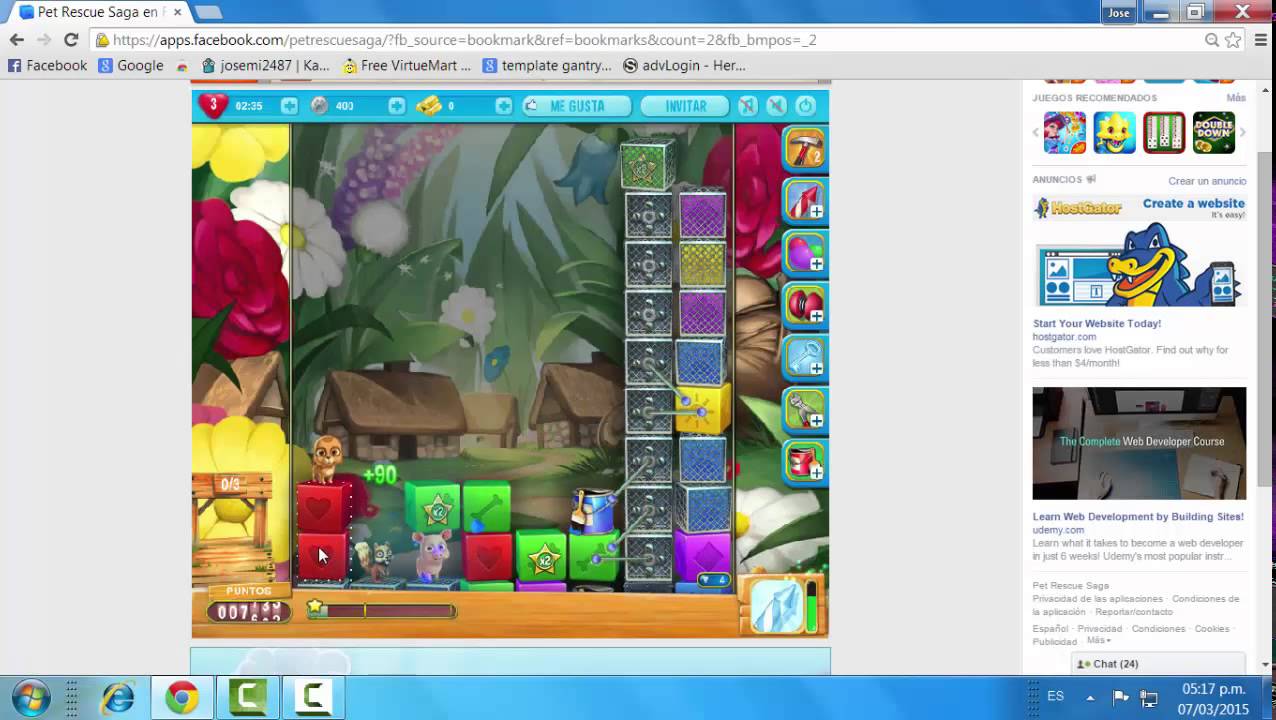Click the Cookies footer link
The image size is (1276, 720).
pos(1212,629)
